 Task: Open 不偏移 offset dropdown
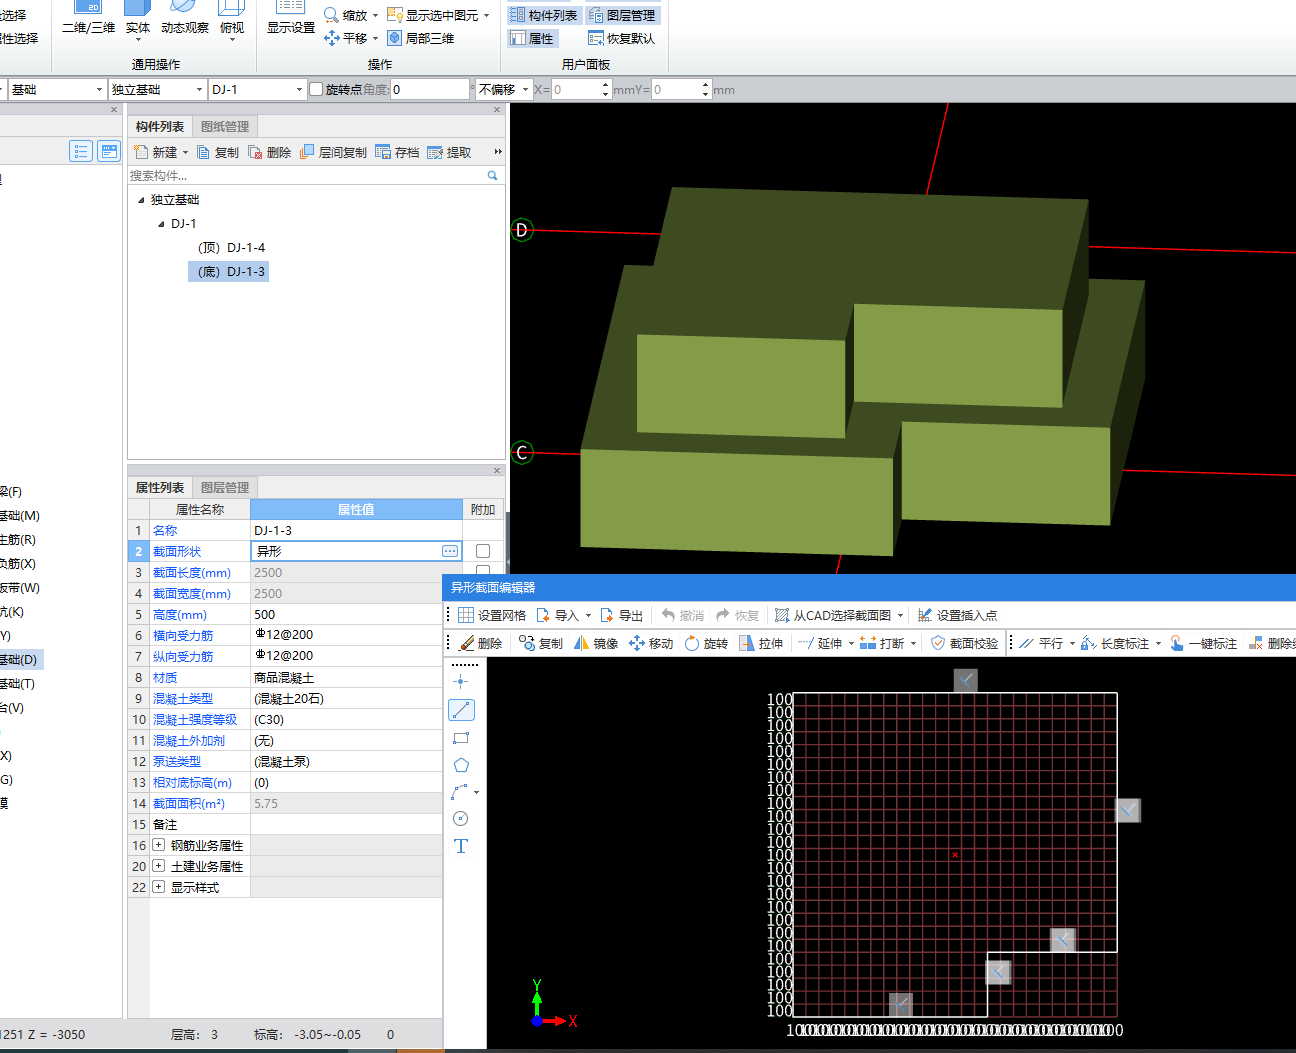pyautogui.click(x=525, y=89)
